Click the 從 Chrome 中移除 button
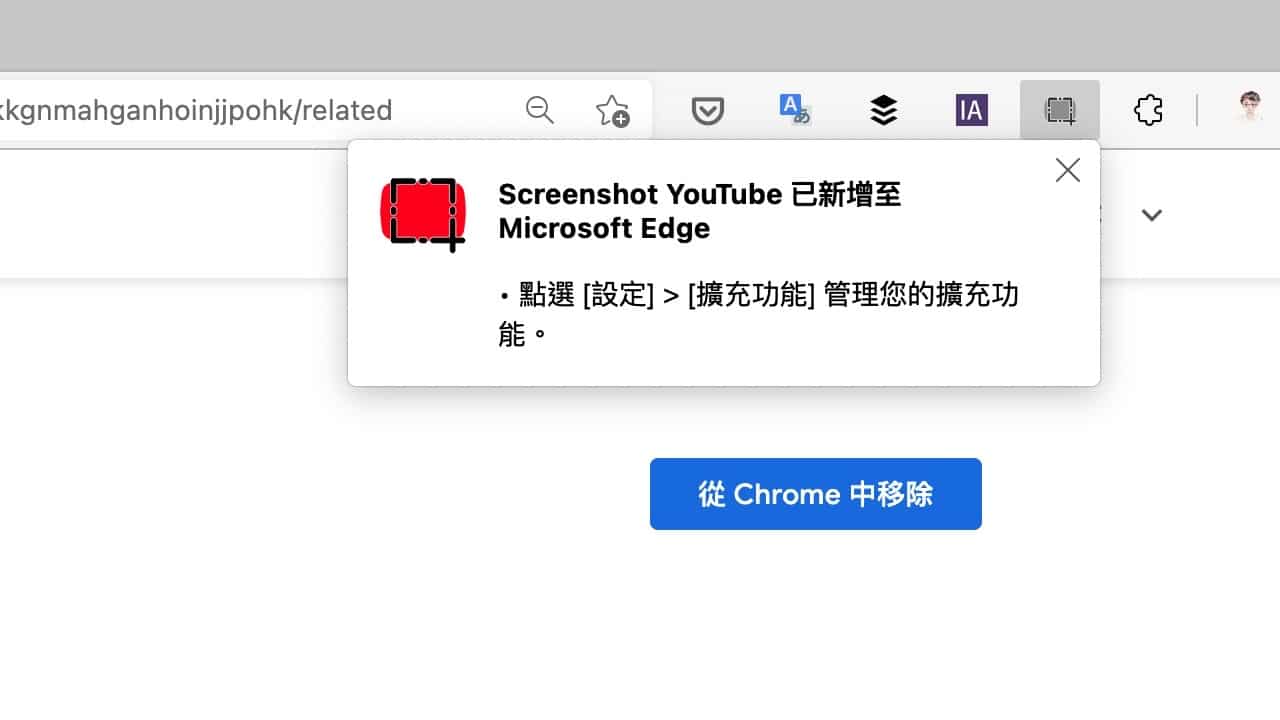1280x720 pixels. 816,494
